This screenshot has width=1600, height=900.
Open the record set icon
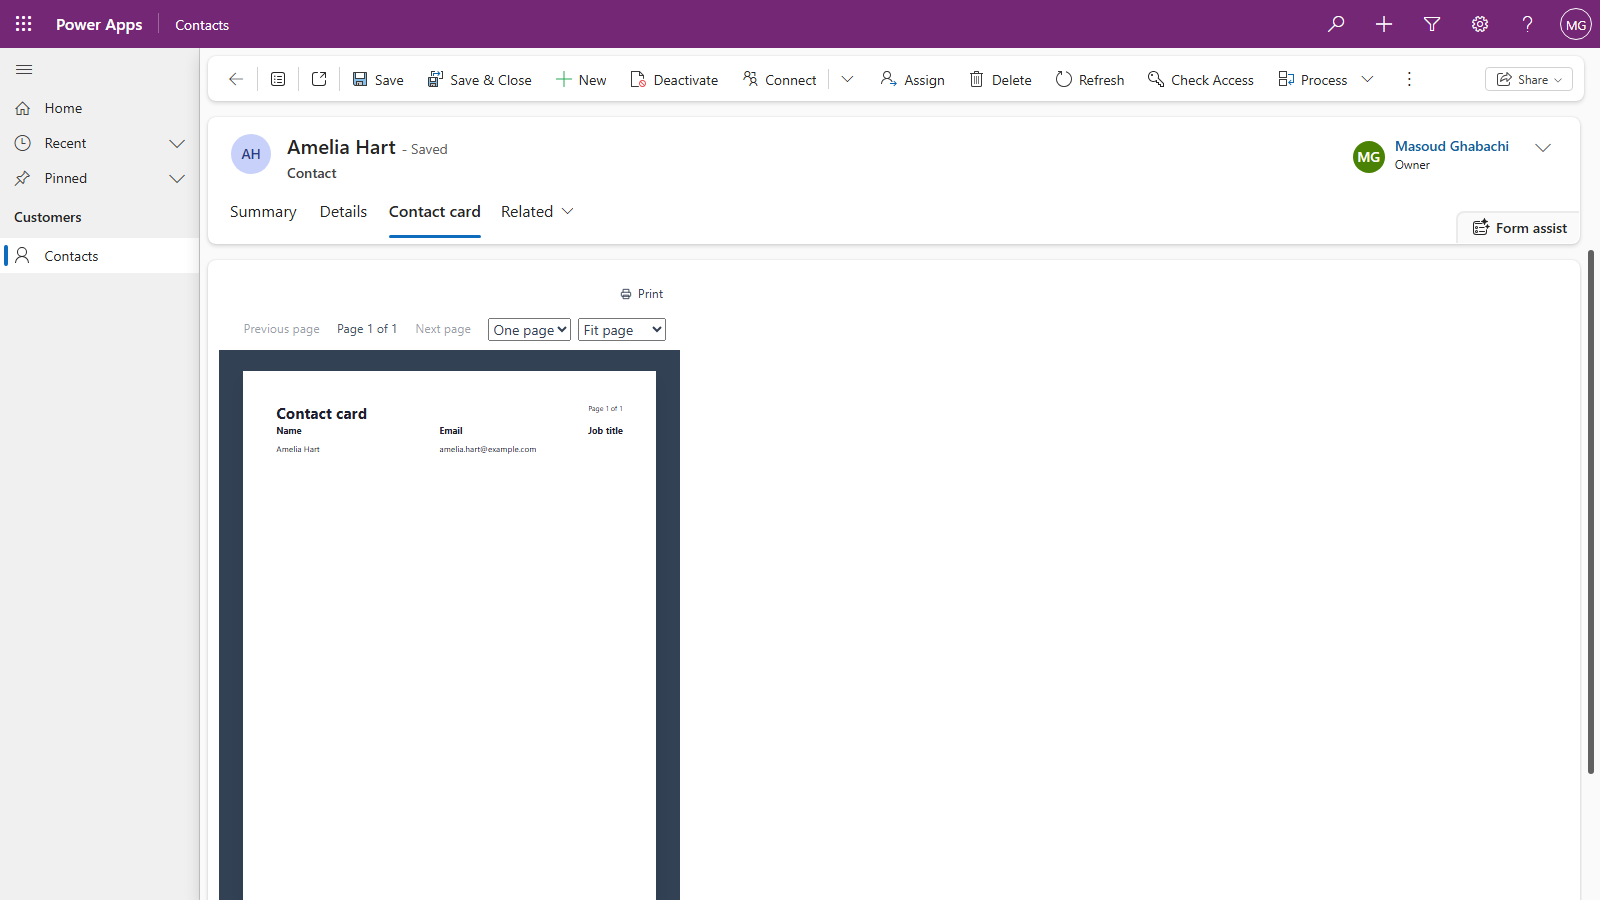point(278,79)
